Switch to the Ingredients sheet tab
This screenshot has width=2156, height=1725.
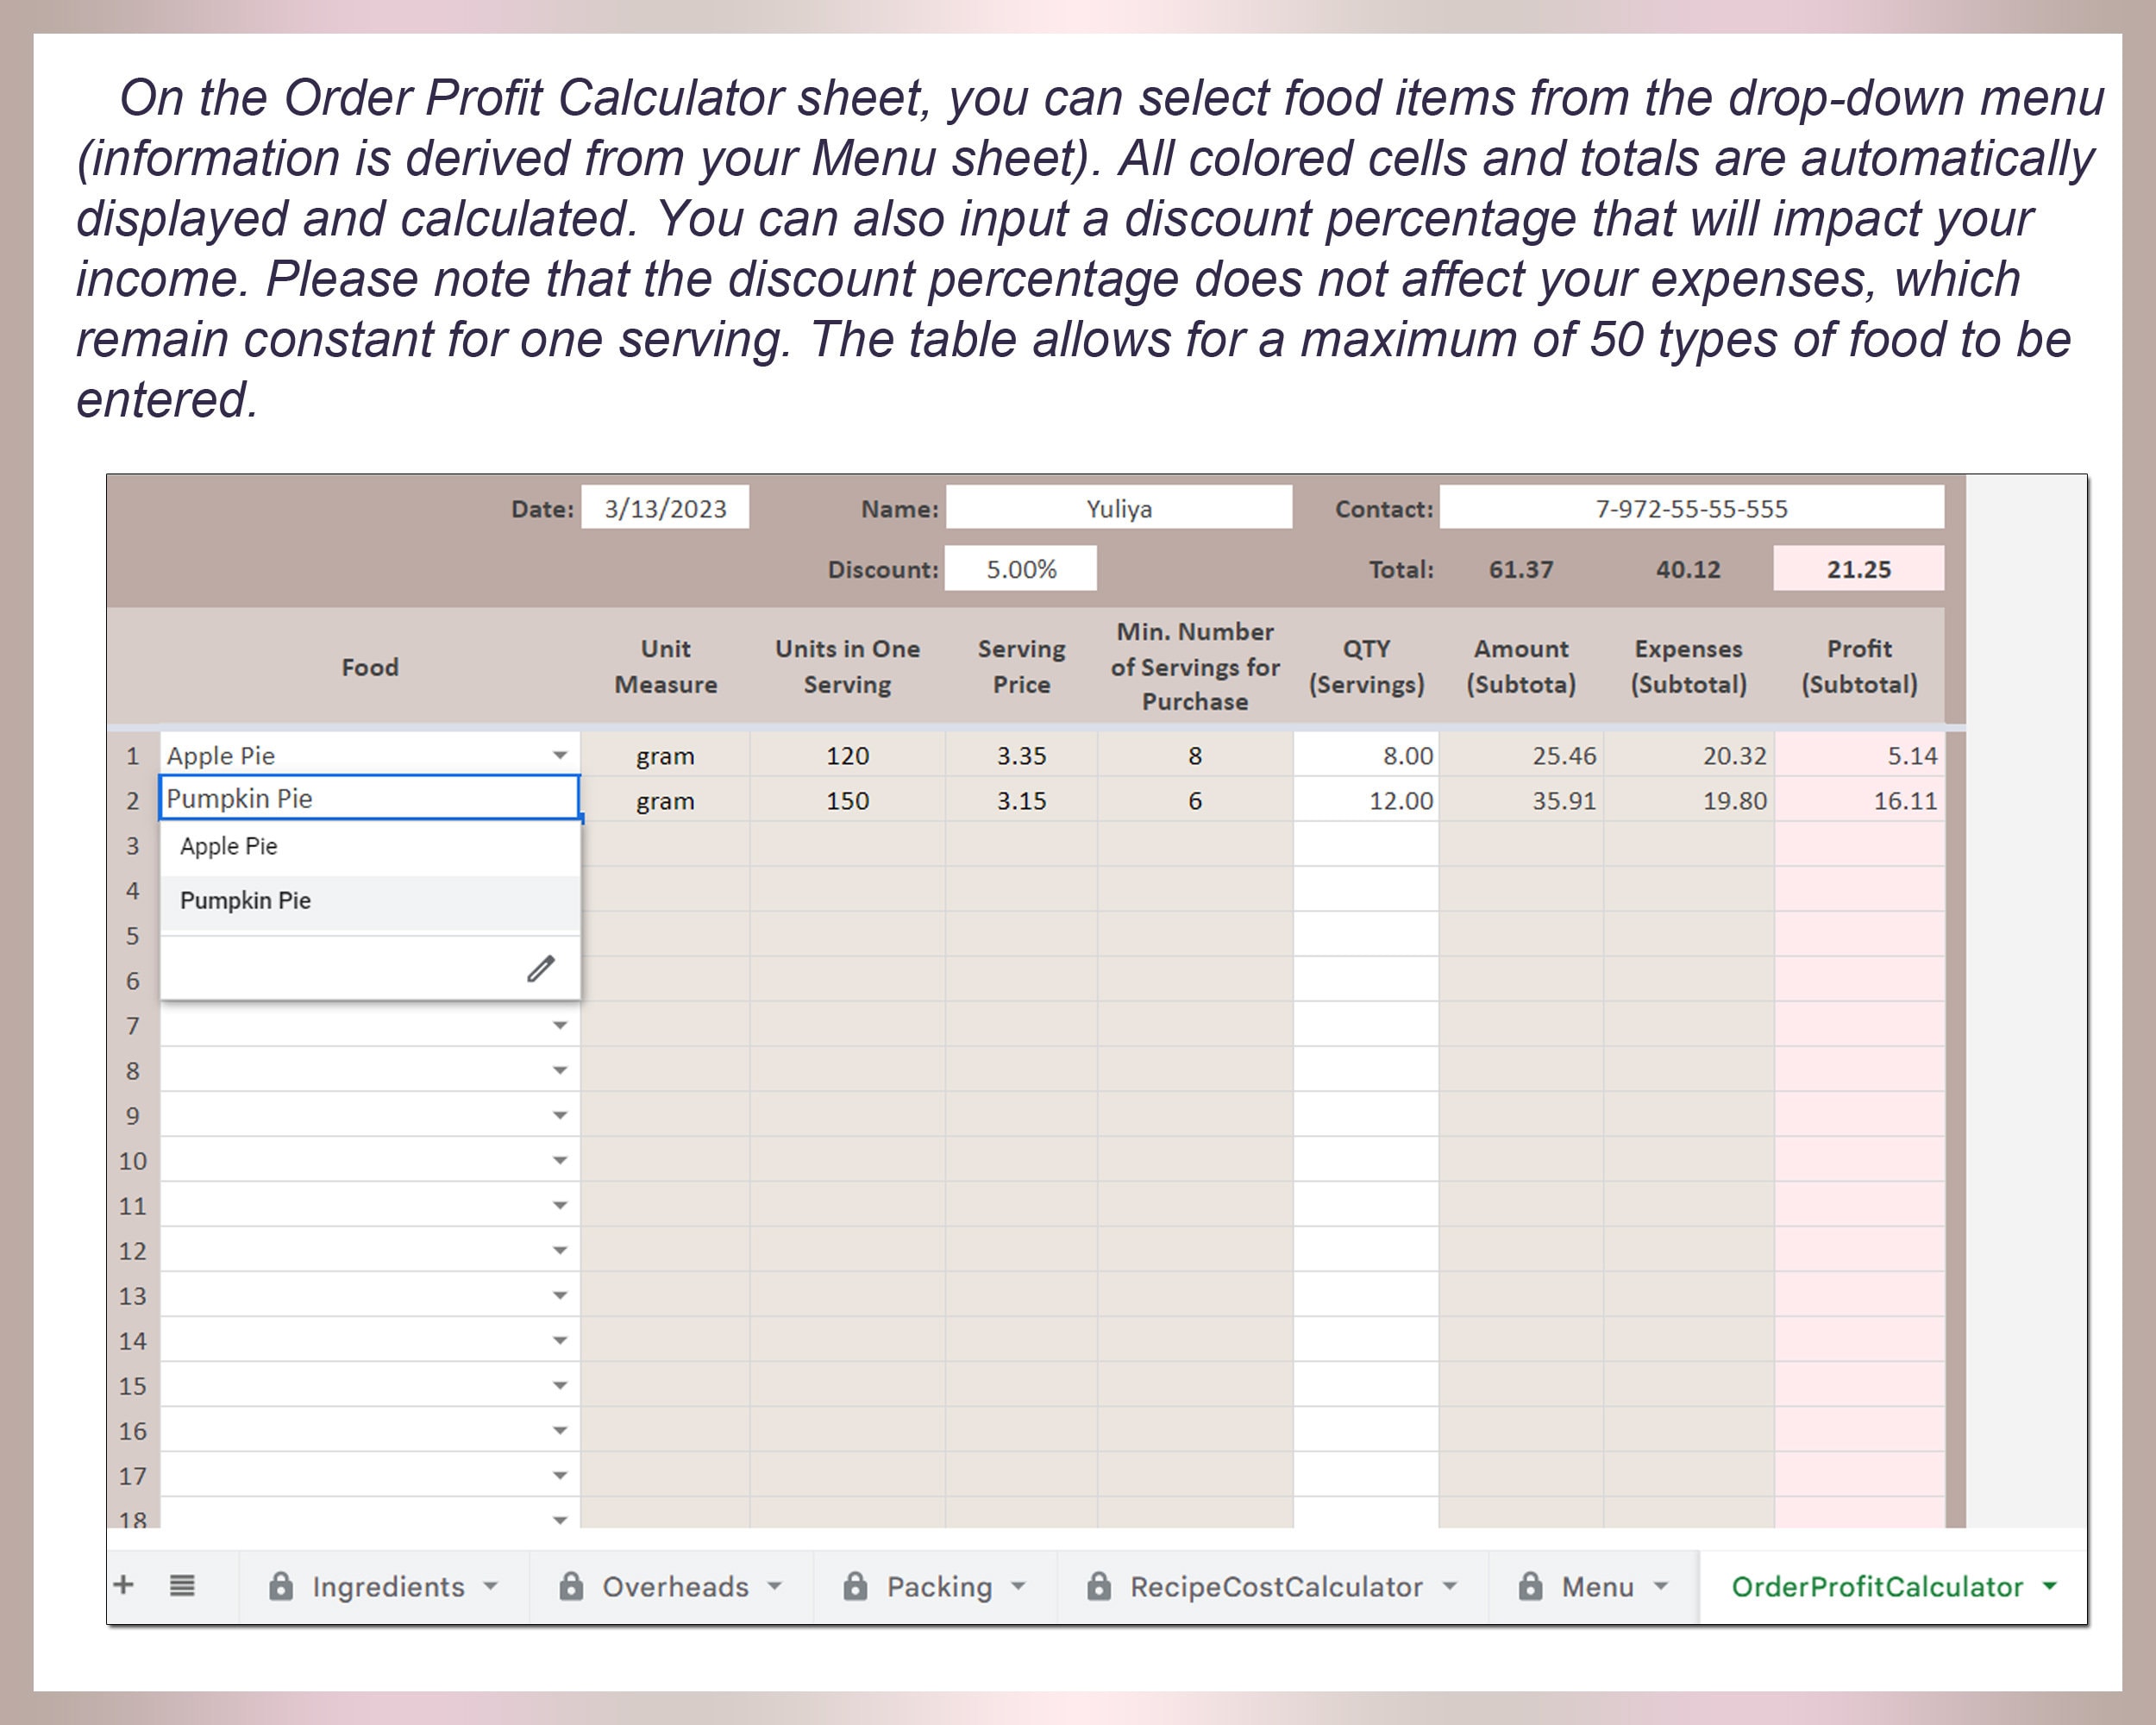tap(387, 1586)
